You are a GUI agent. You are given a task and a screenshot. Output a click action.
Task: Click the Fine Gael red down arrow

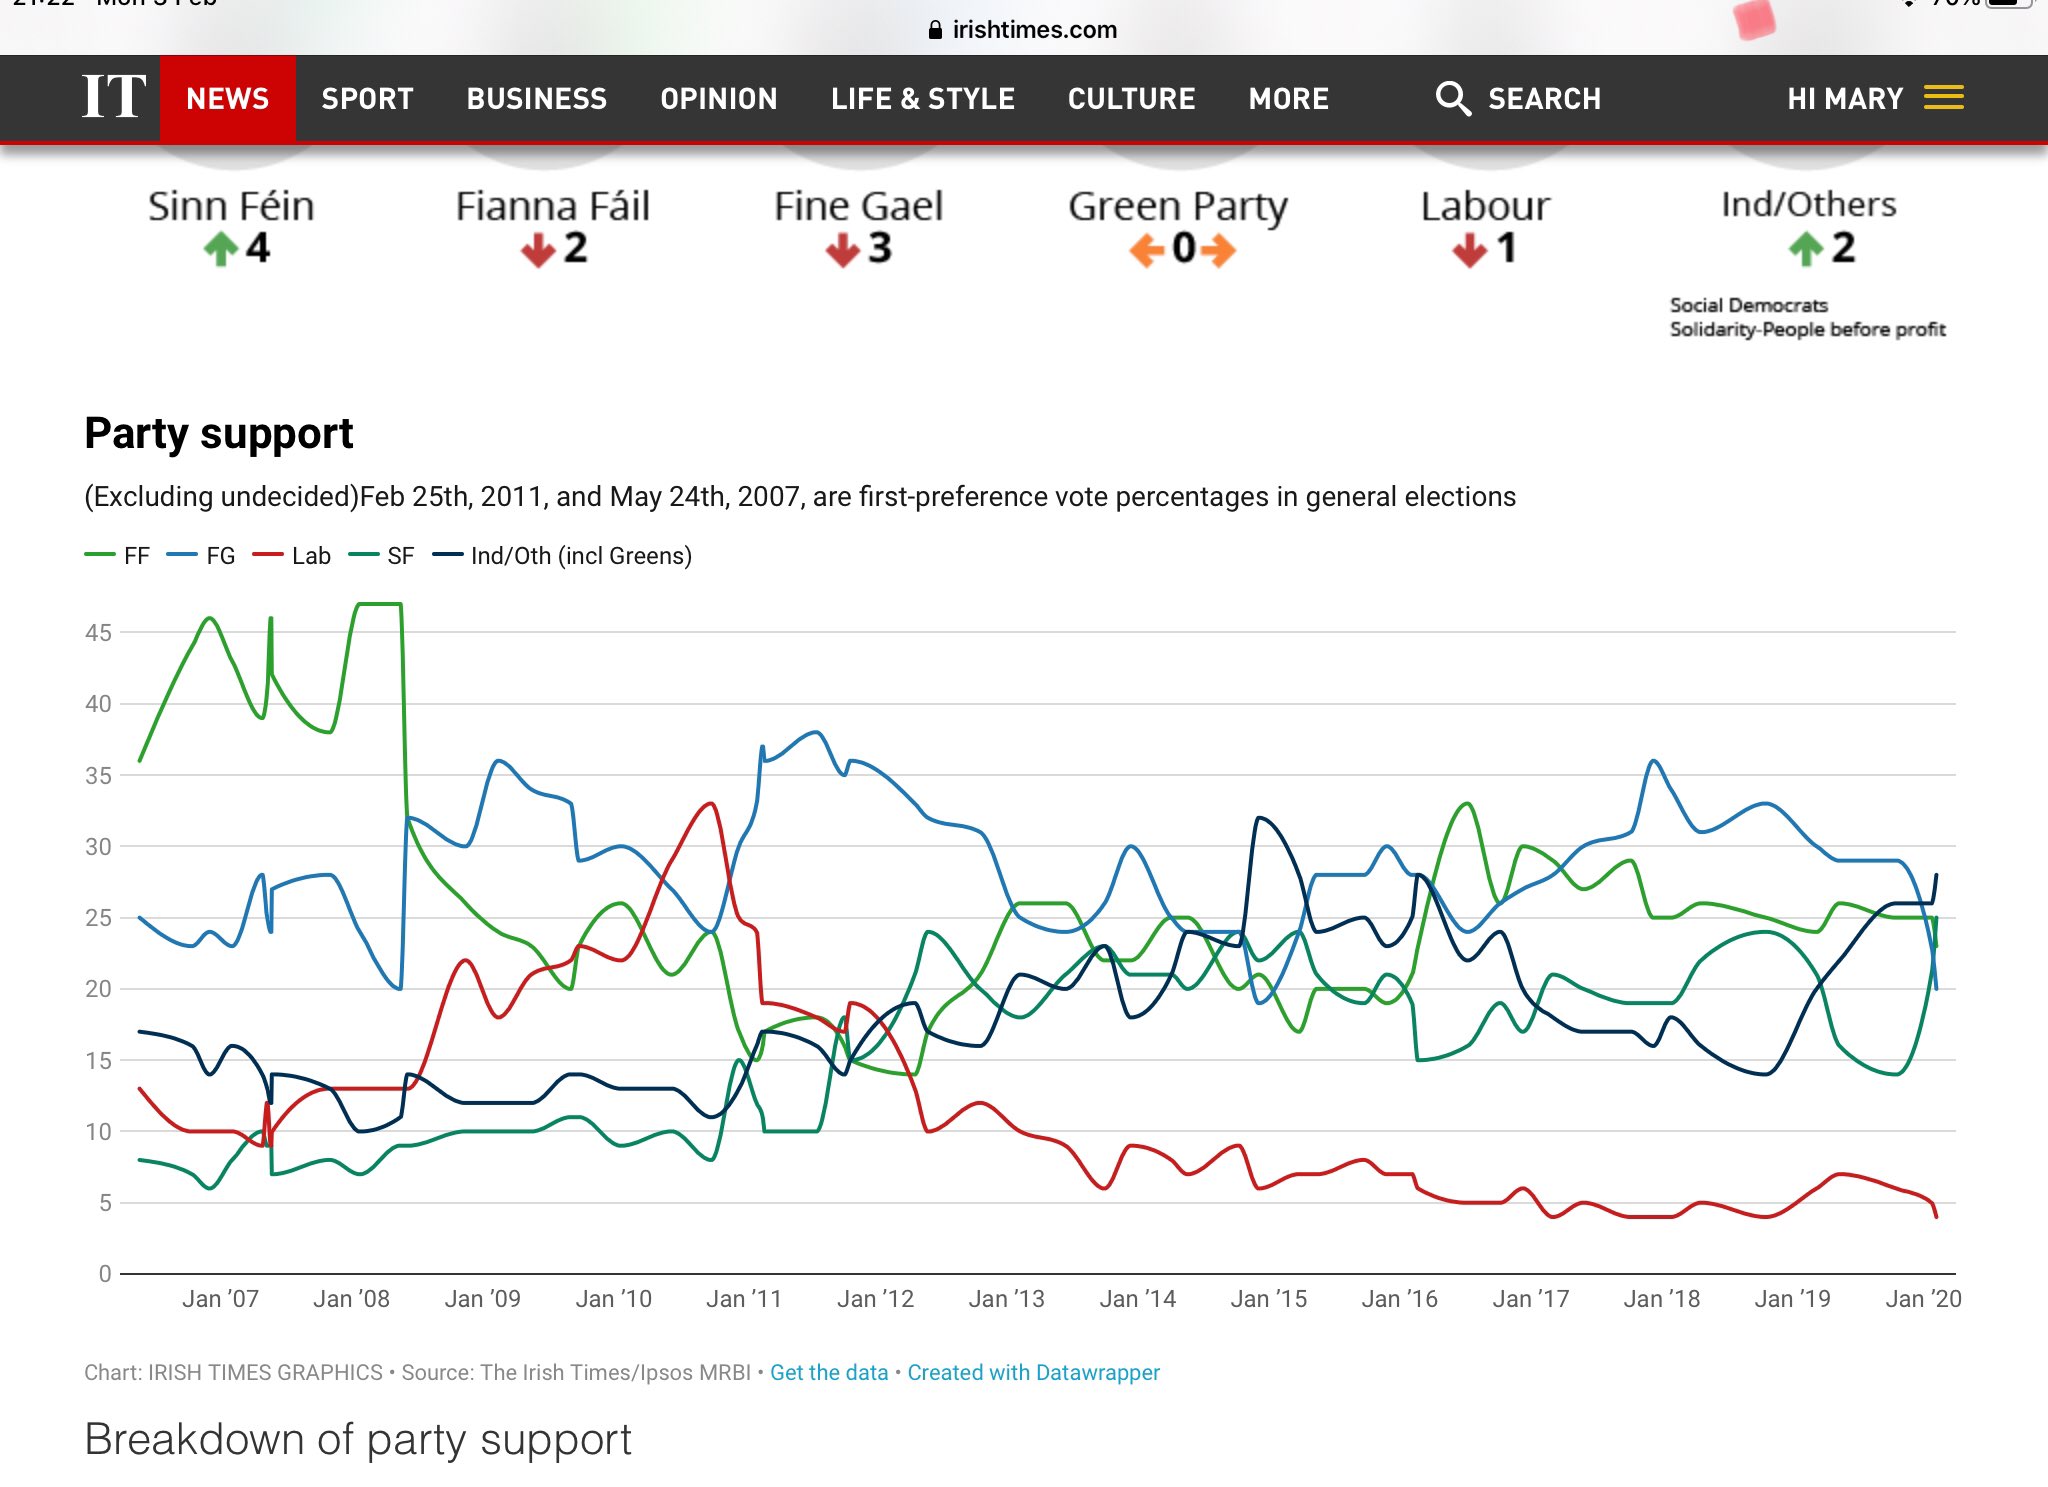843,249
